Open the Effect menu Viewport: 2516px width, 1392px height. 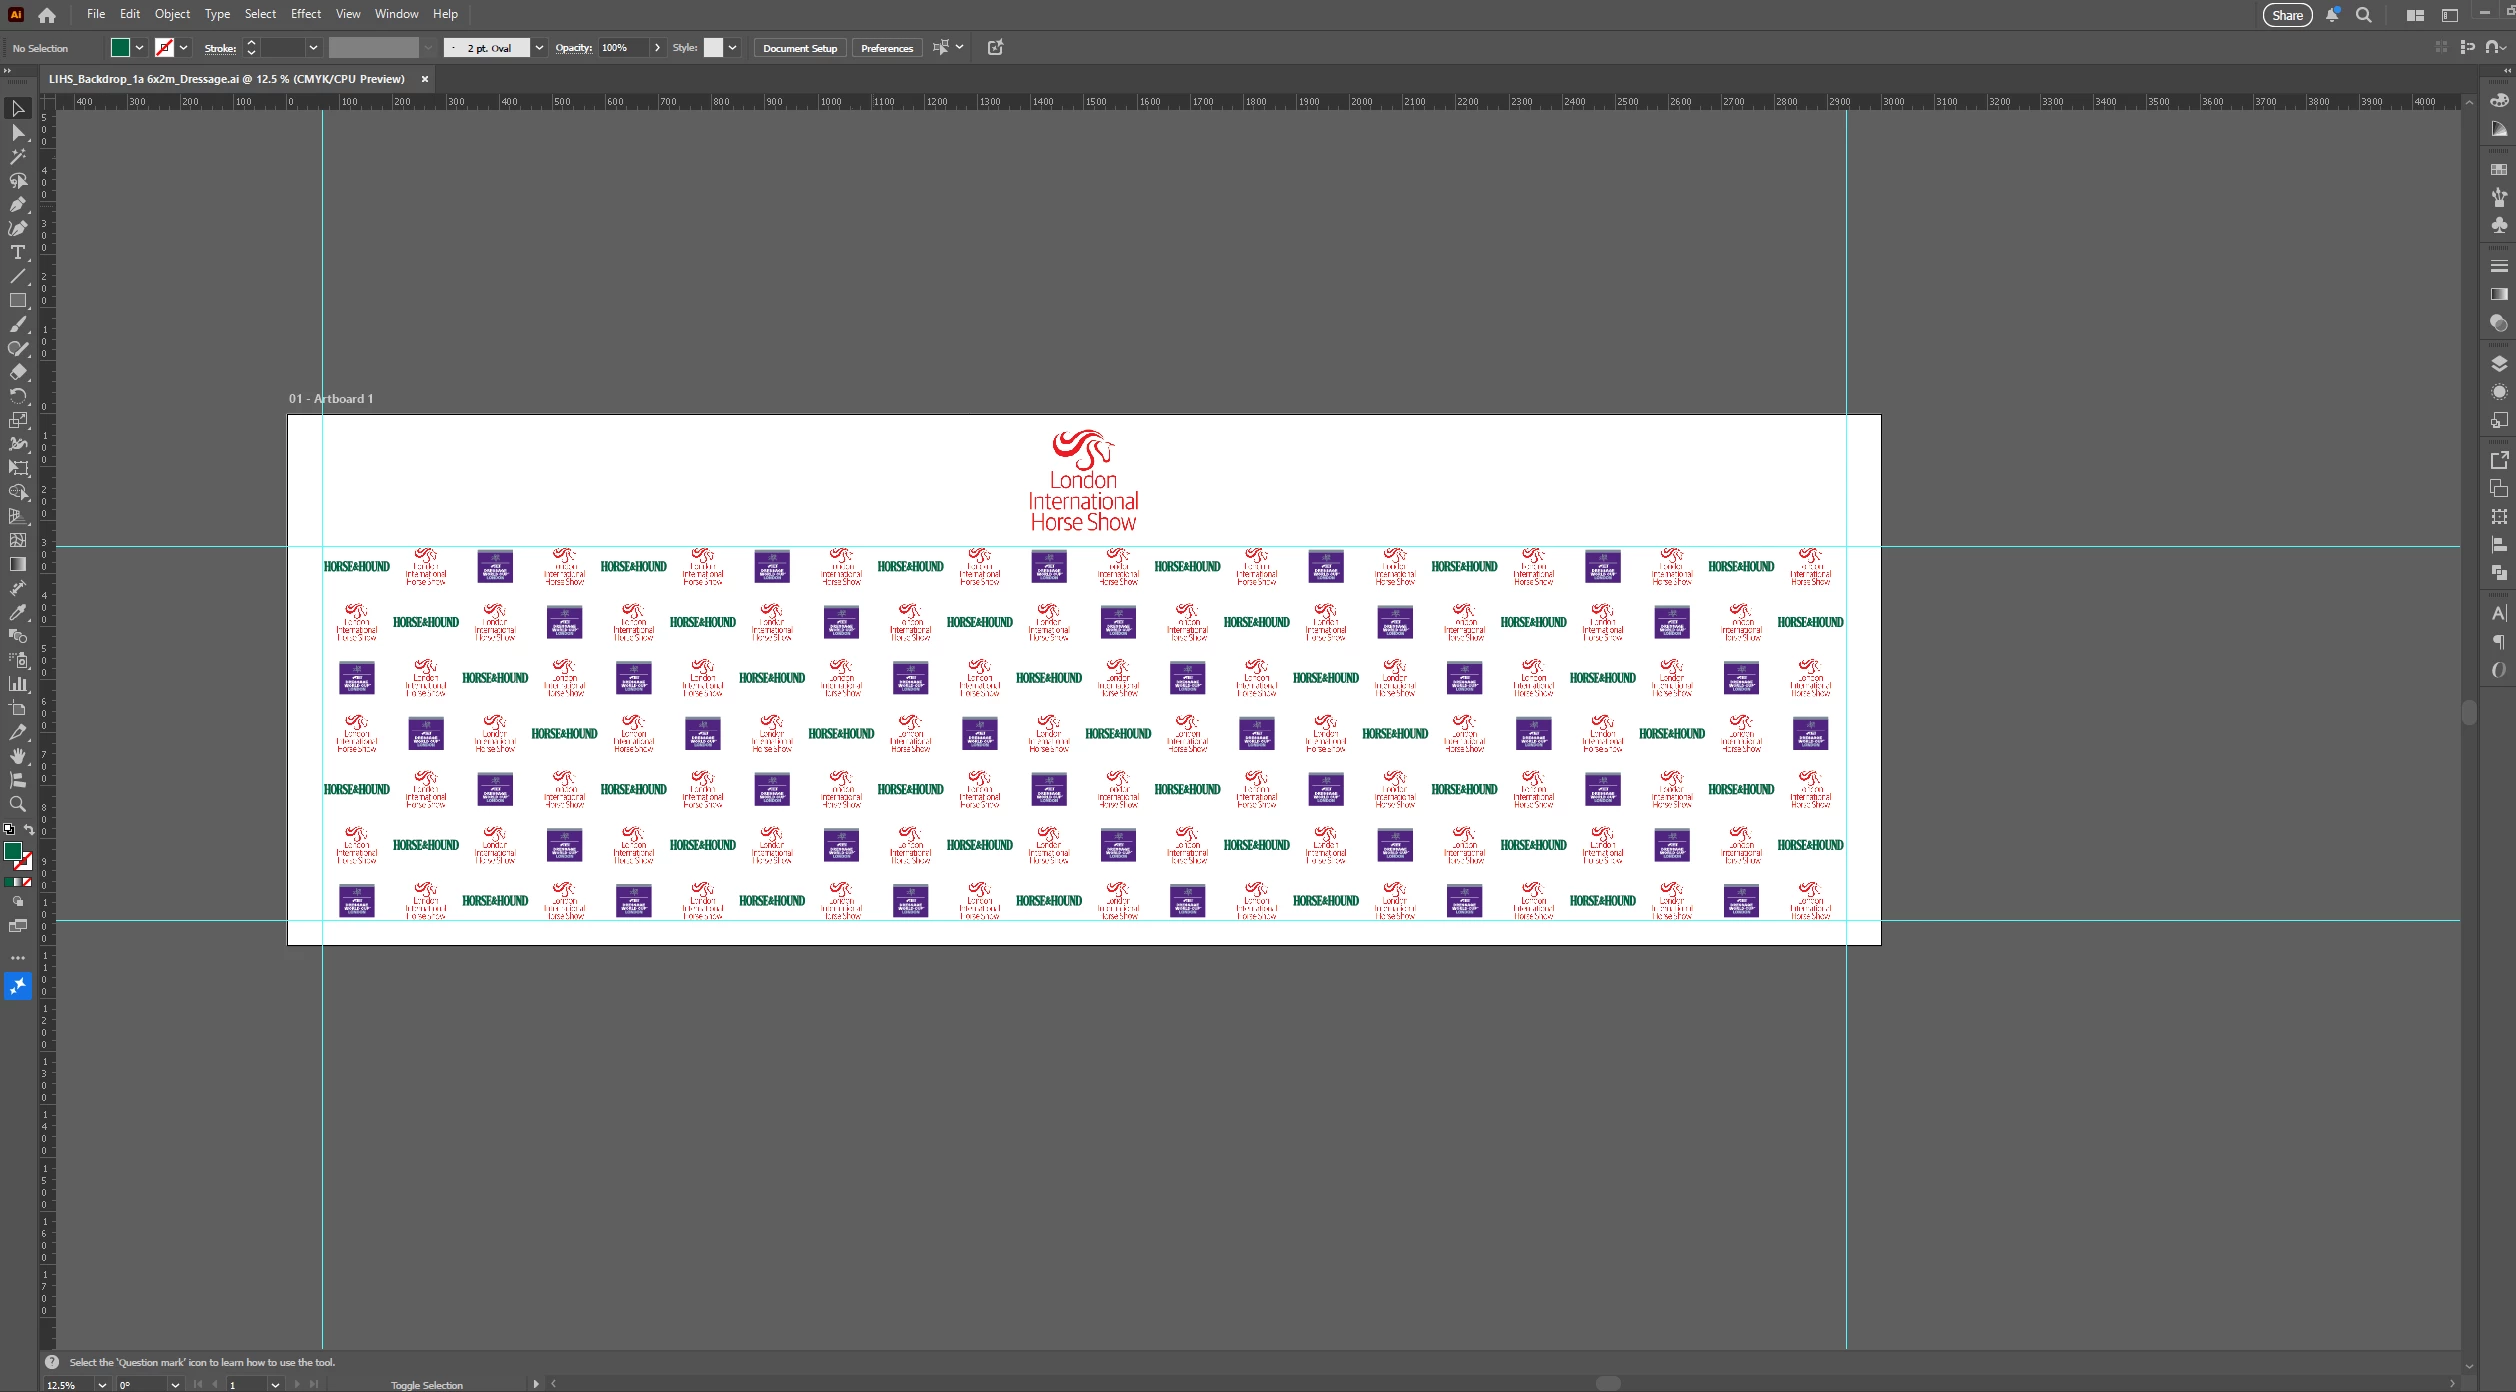click(x=305, y=14)
